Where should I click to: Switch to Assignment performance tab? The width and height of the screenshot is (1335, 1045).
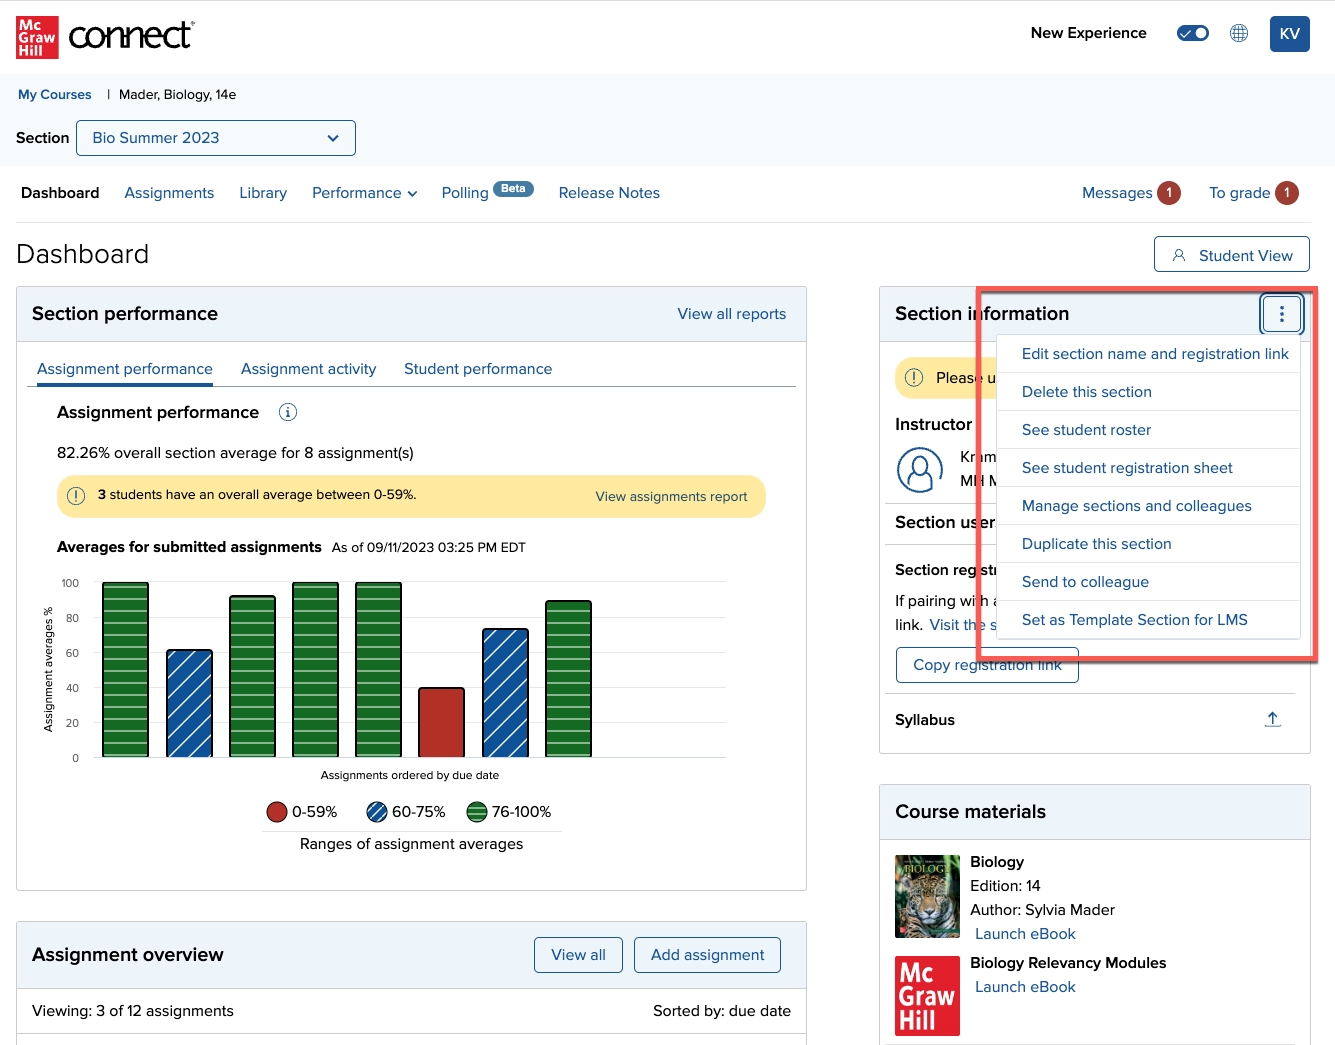125,369
